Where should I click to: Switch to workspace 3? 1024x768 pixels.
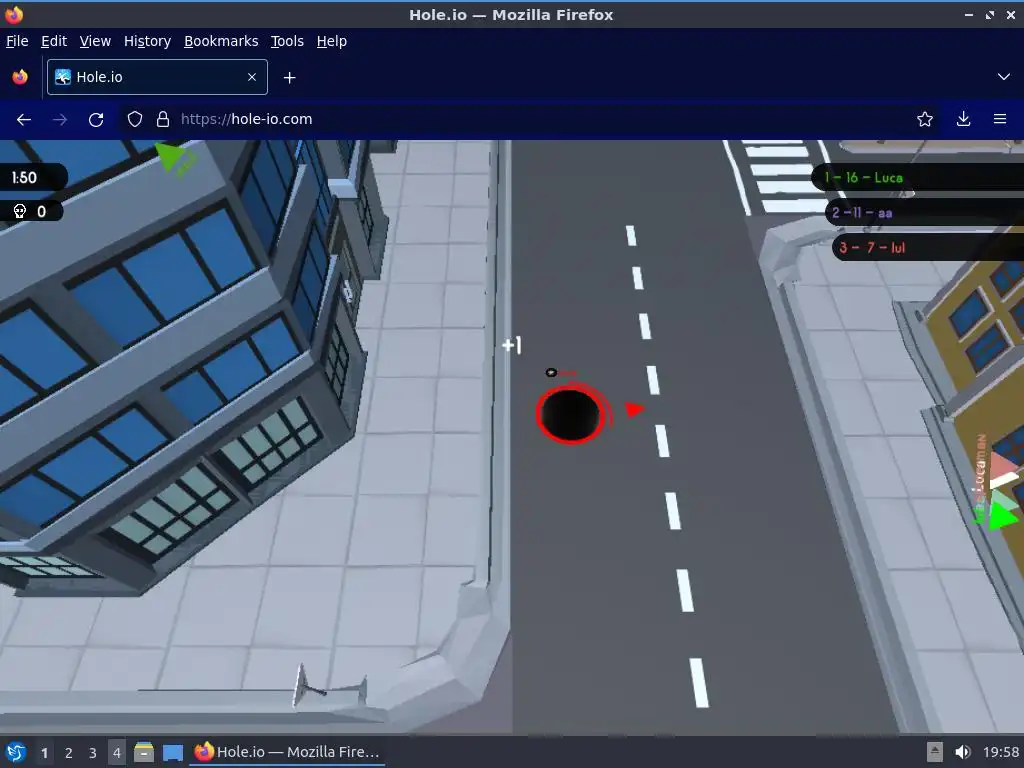(x=93, y=752)
